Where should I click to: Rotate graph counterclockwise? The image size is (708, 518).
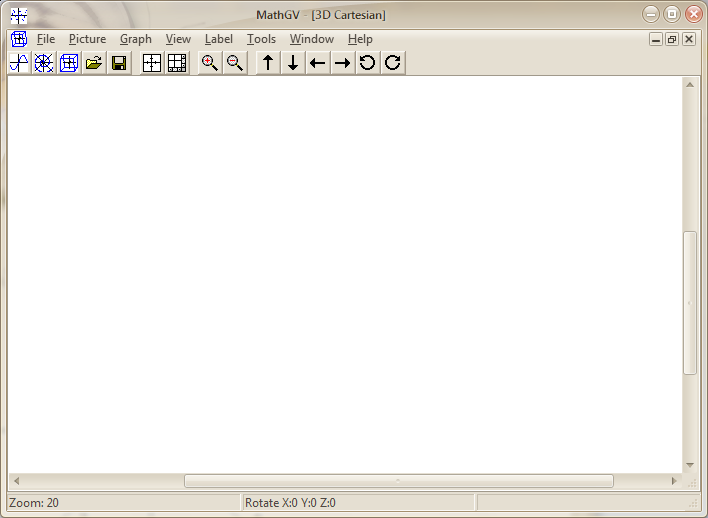tap(368, 63)
